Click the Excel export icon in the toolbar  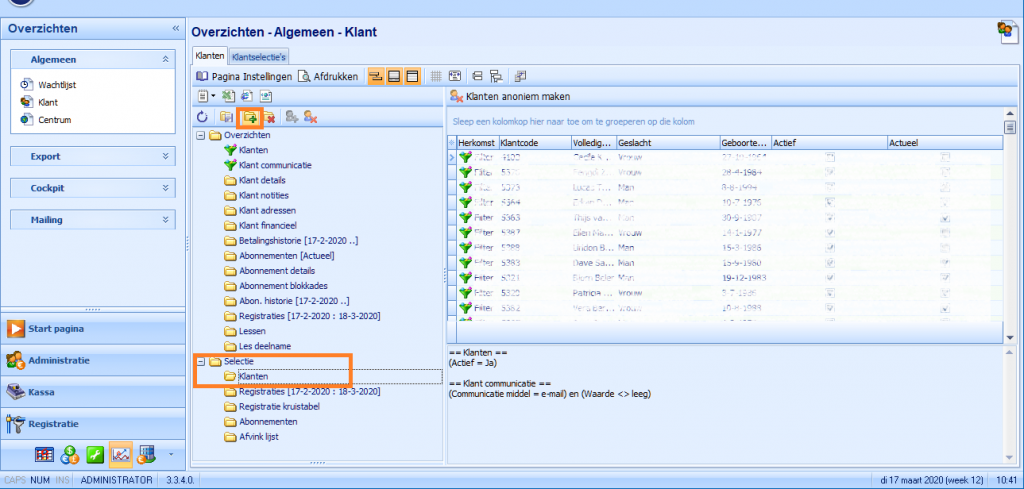tap(227, 96)
